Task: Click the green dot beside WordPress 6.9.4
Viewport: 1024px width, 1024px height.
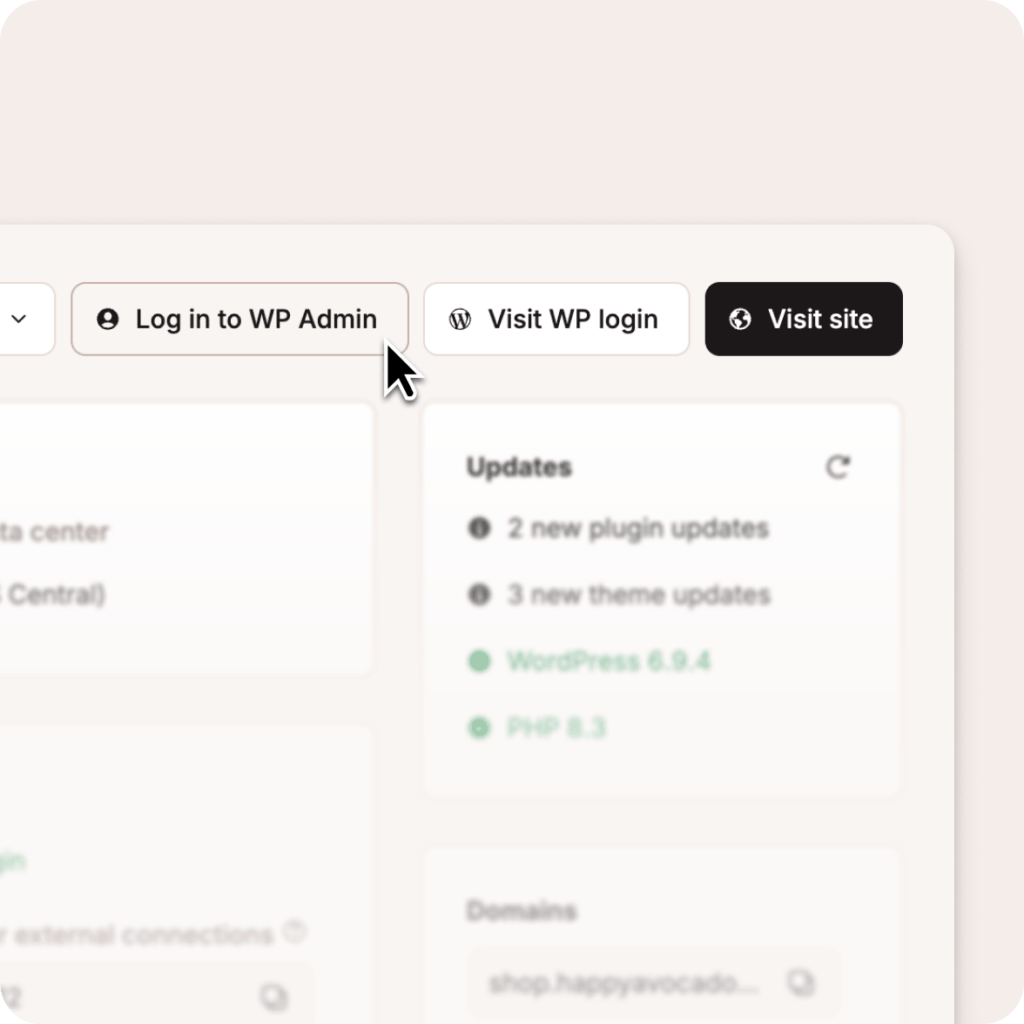Action: pos(479,661)
